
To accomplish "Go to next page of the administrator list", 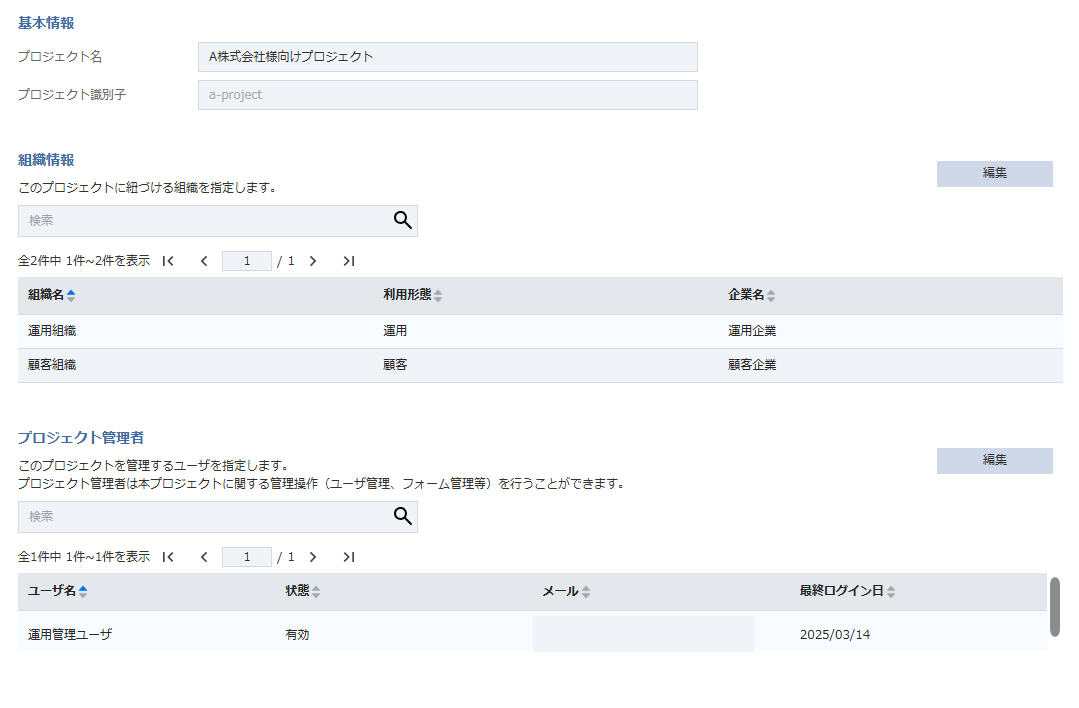I will pyautogui.click(x=313, y=557).
